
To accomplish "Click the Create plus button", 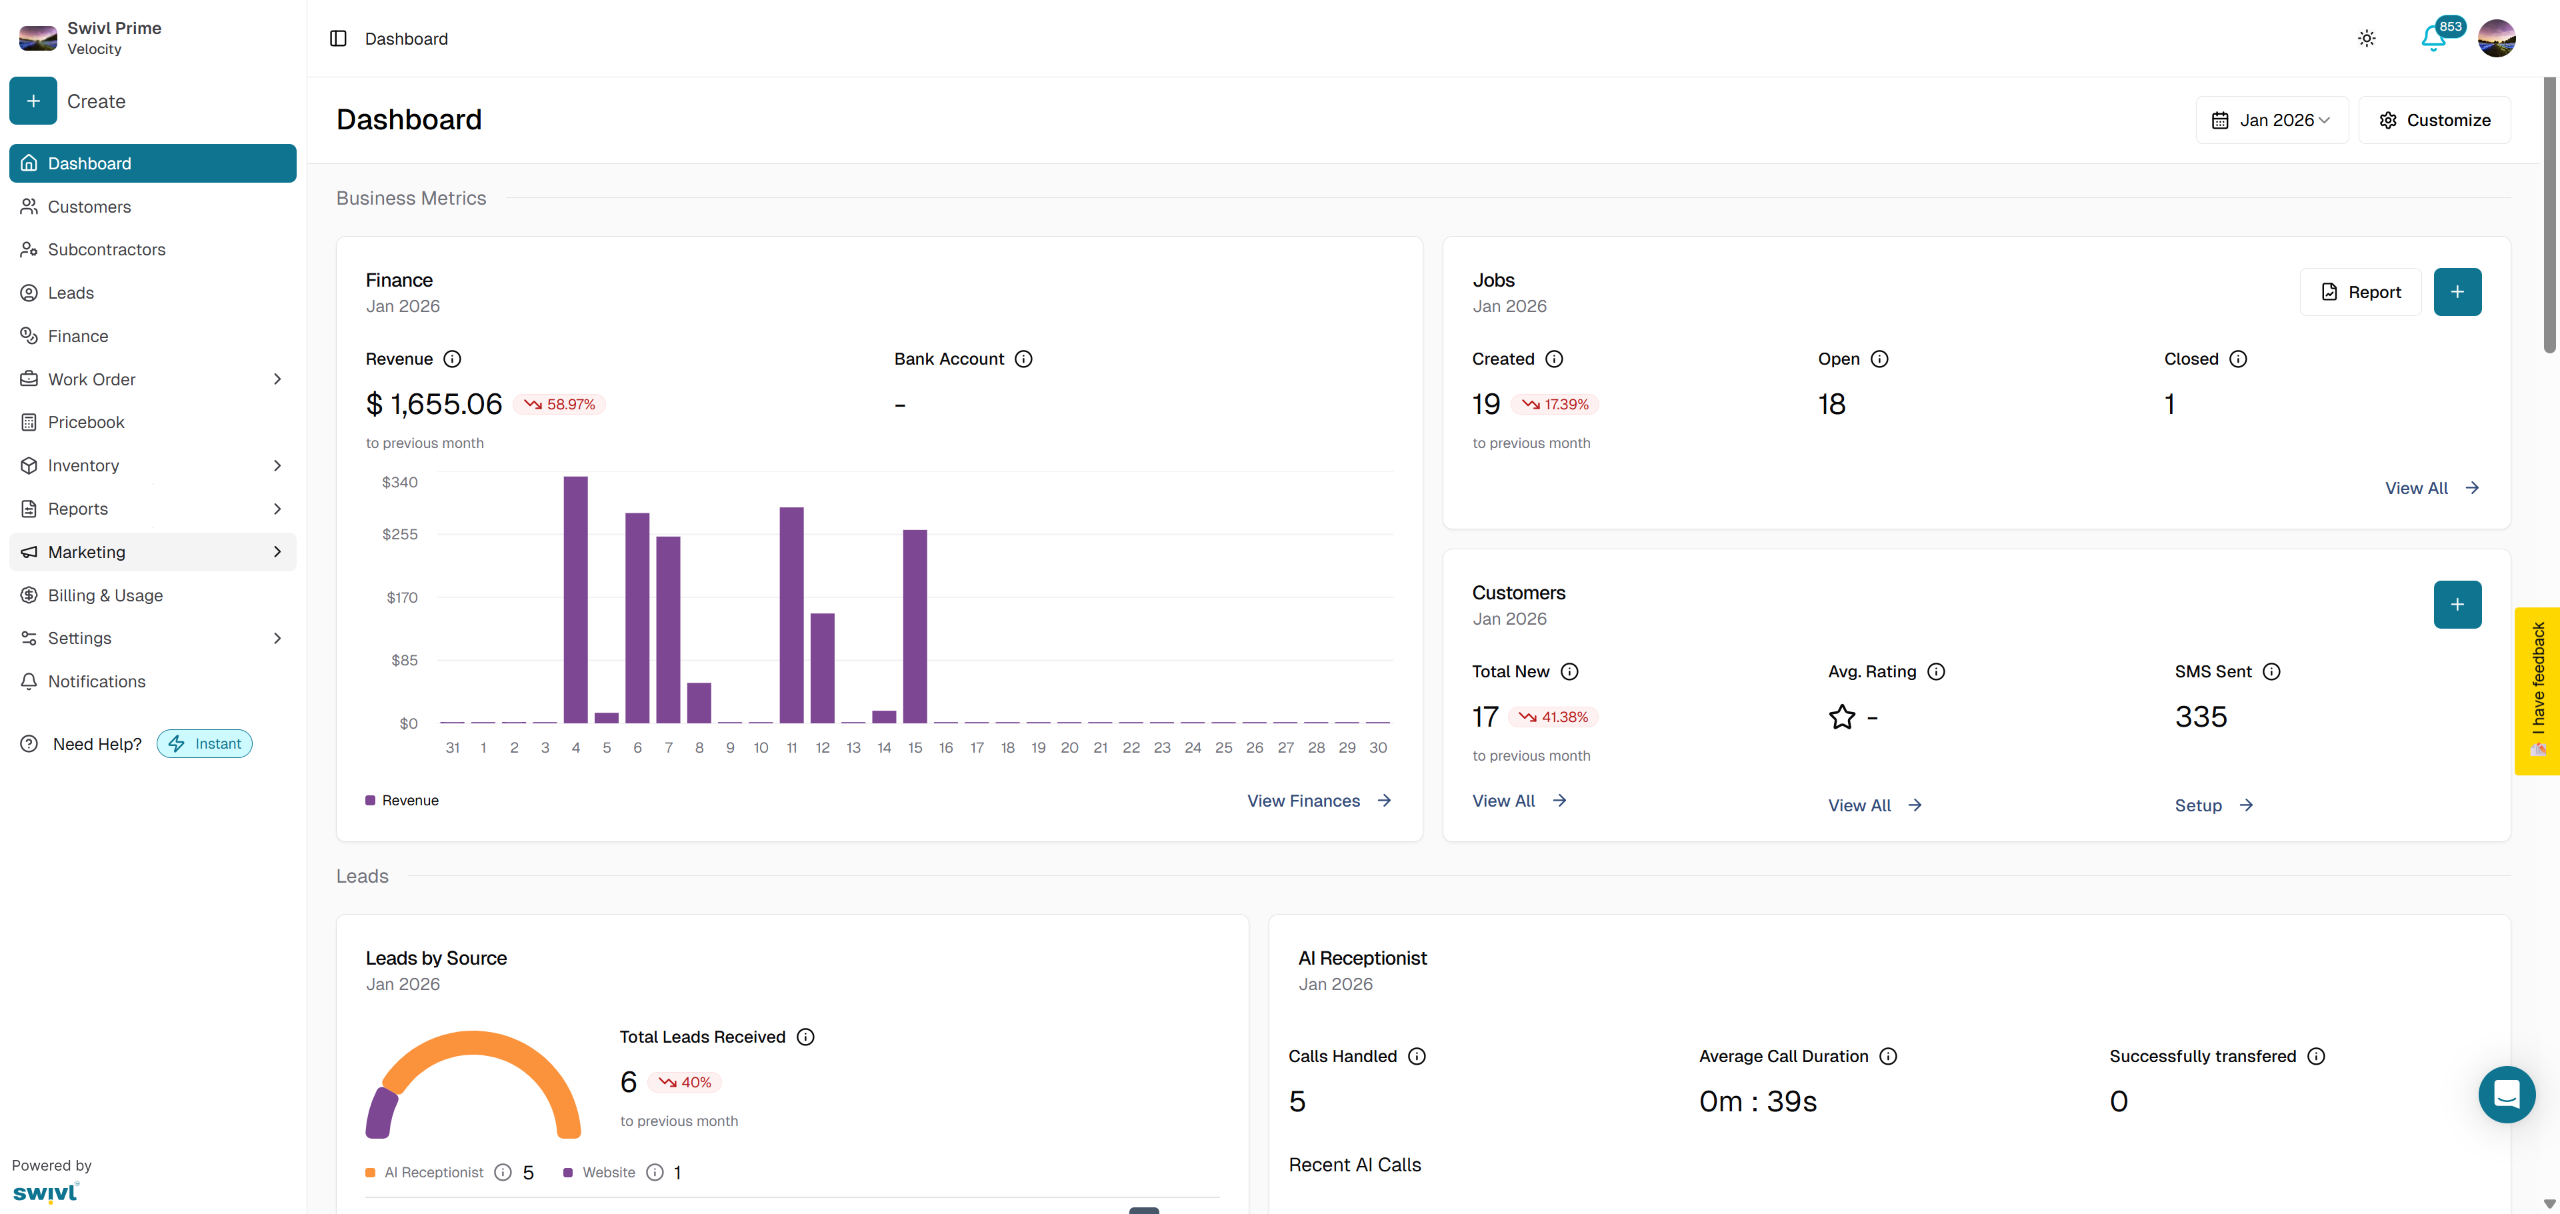I will (33, 101).
